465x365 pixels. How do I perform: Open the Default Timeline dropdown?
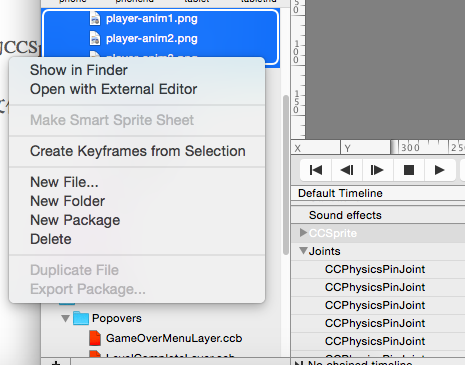pos(378,193)
